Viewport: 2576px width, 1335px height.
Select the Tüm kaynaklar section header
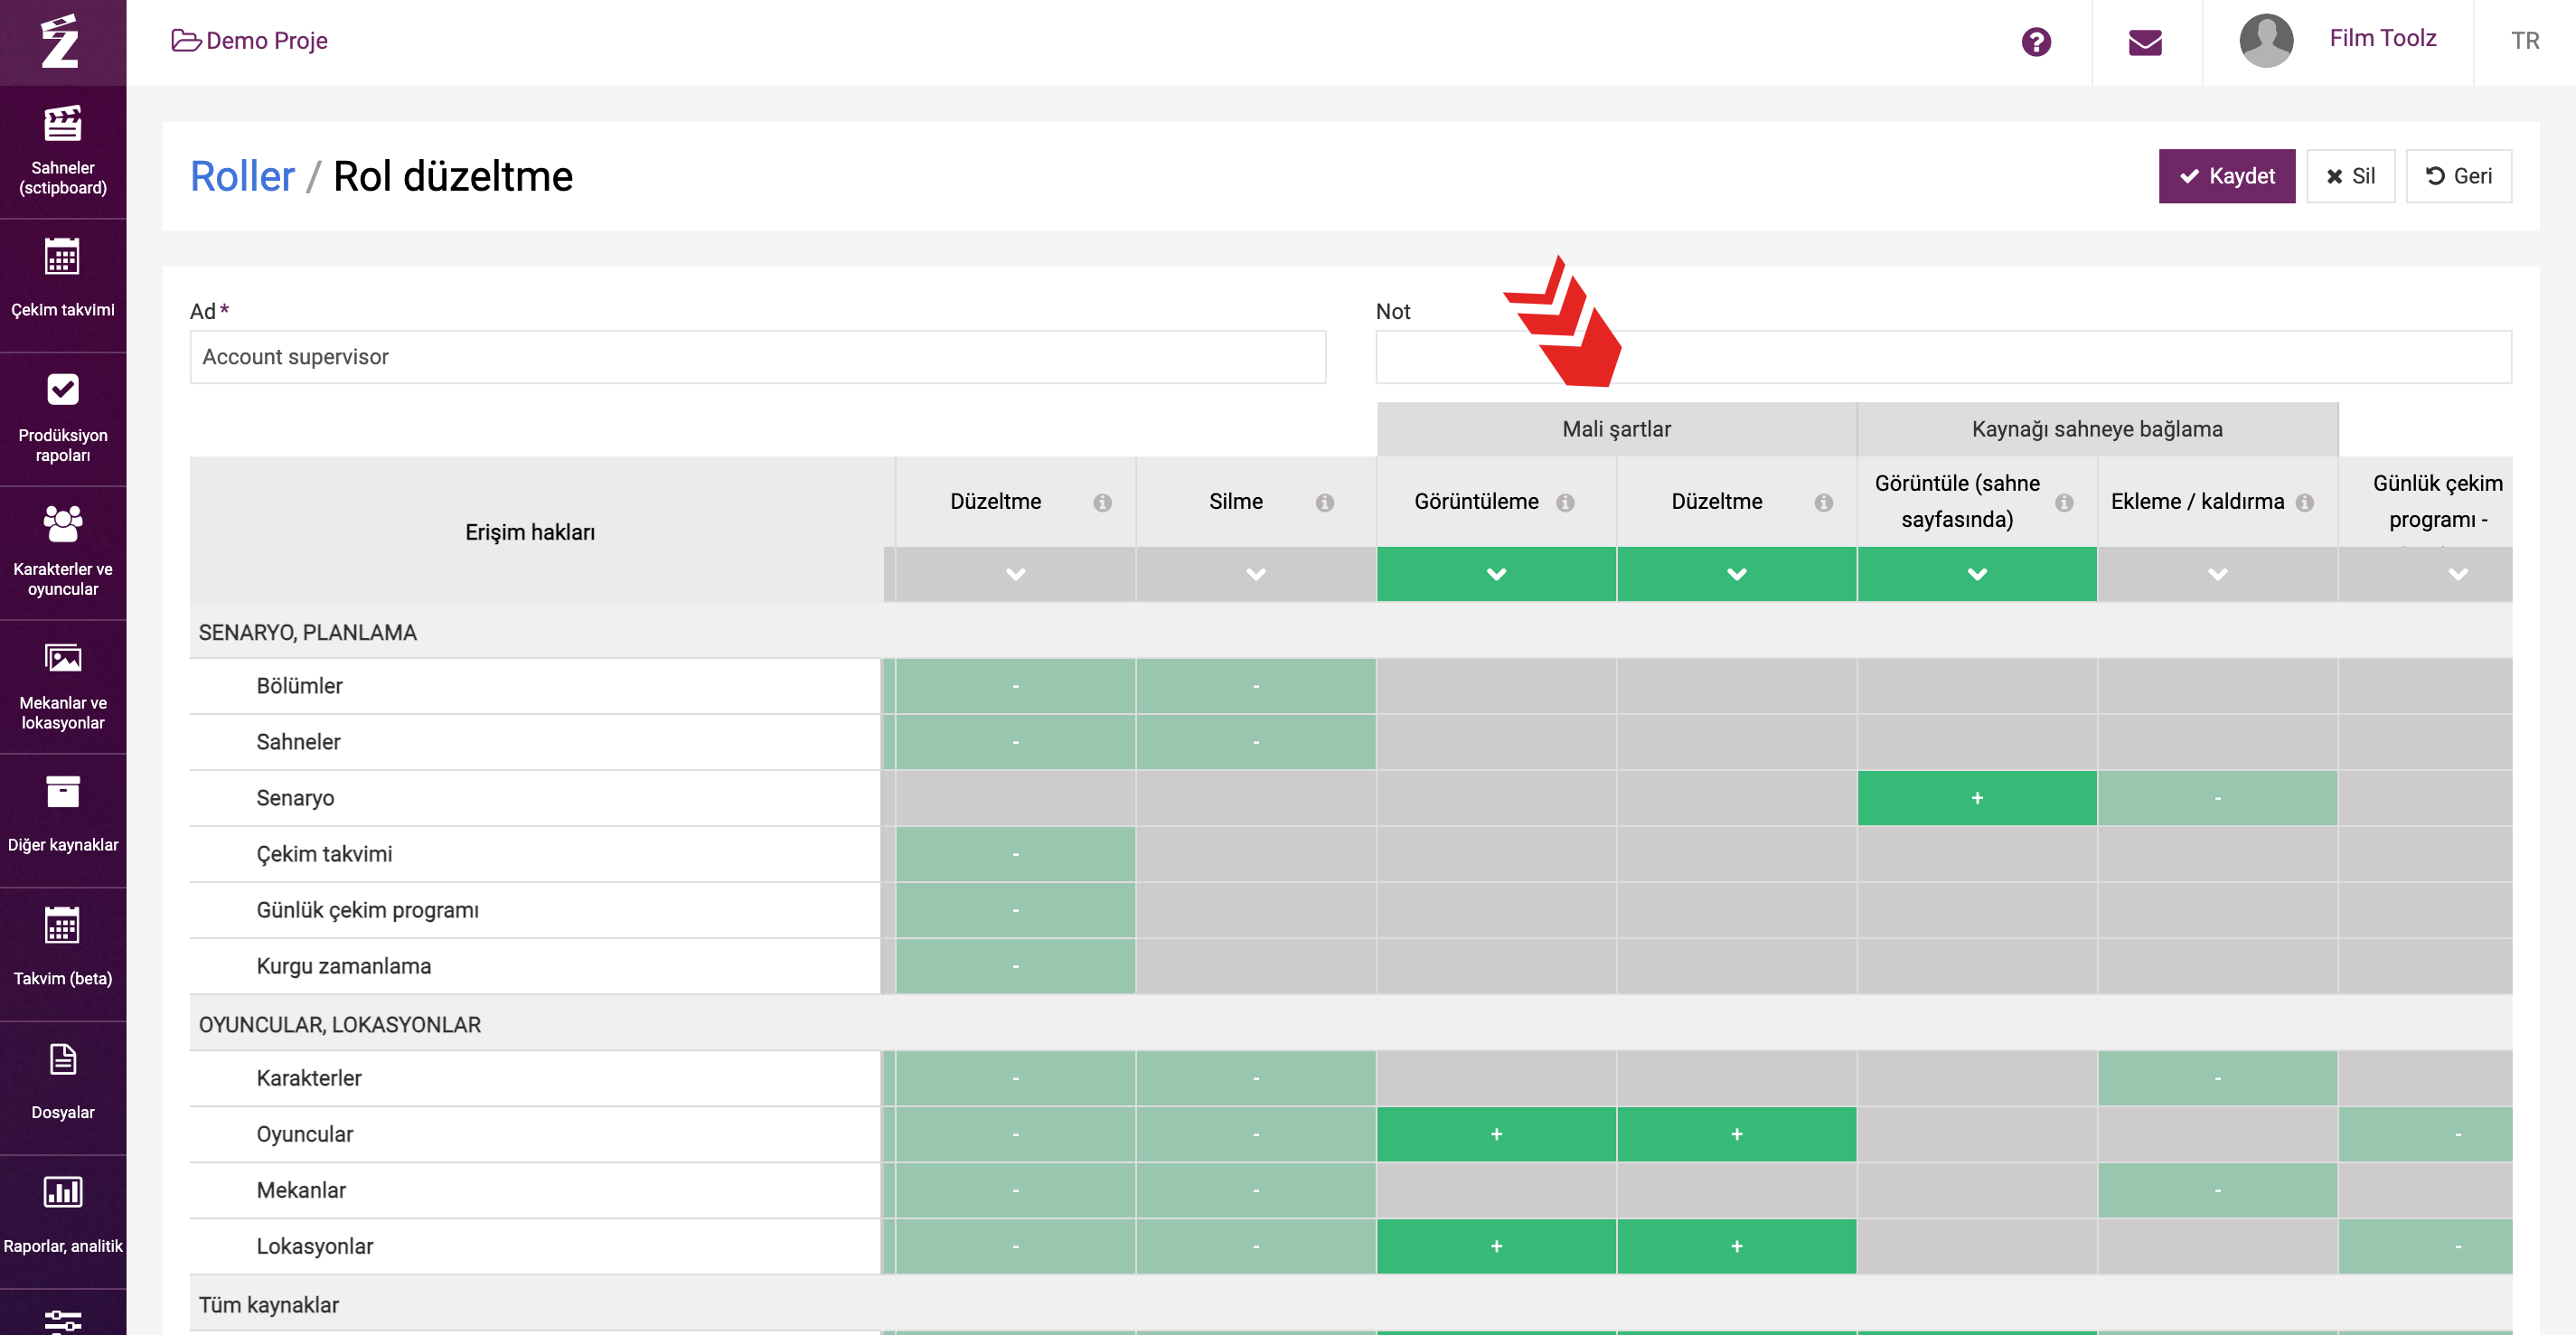click(x=1350, y=1304)
